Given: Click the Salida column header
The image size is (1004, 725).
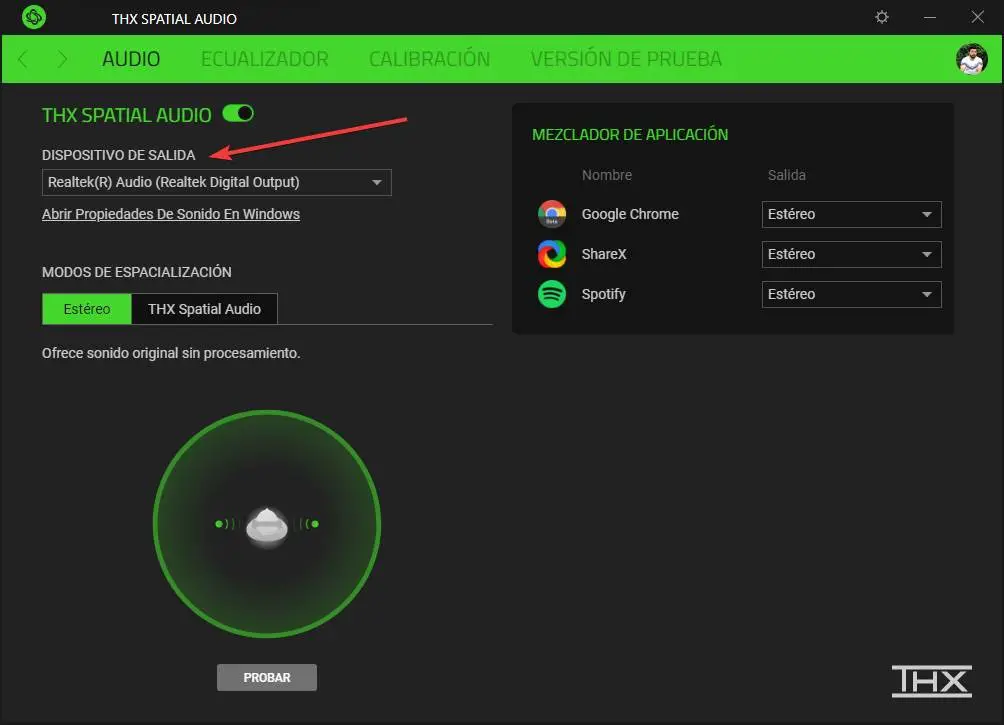Looking at the screenshot, I should [x=787, y=175].
